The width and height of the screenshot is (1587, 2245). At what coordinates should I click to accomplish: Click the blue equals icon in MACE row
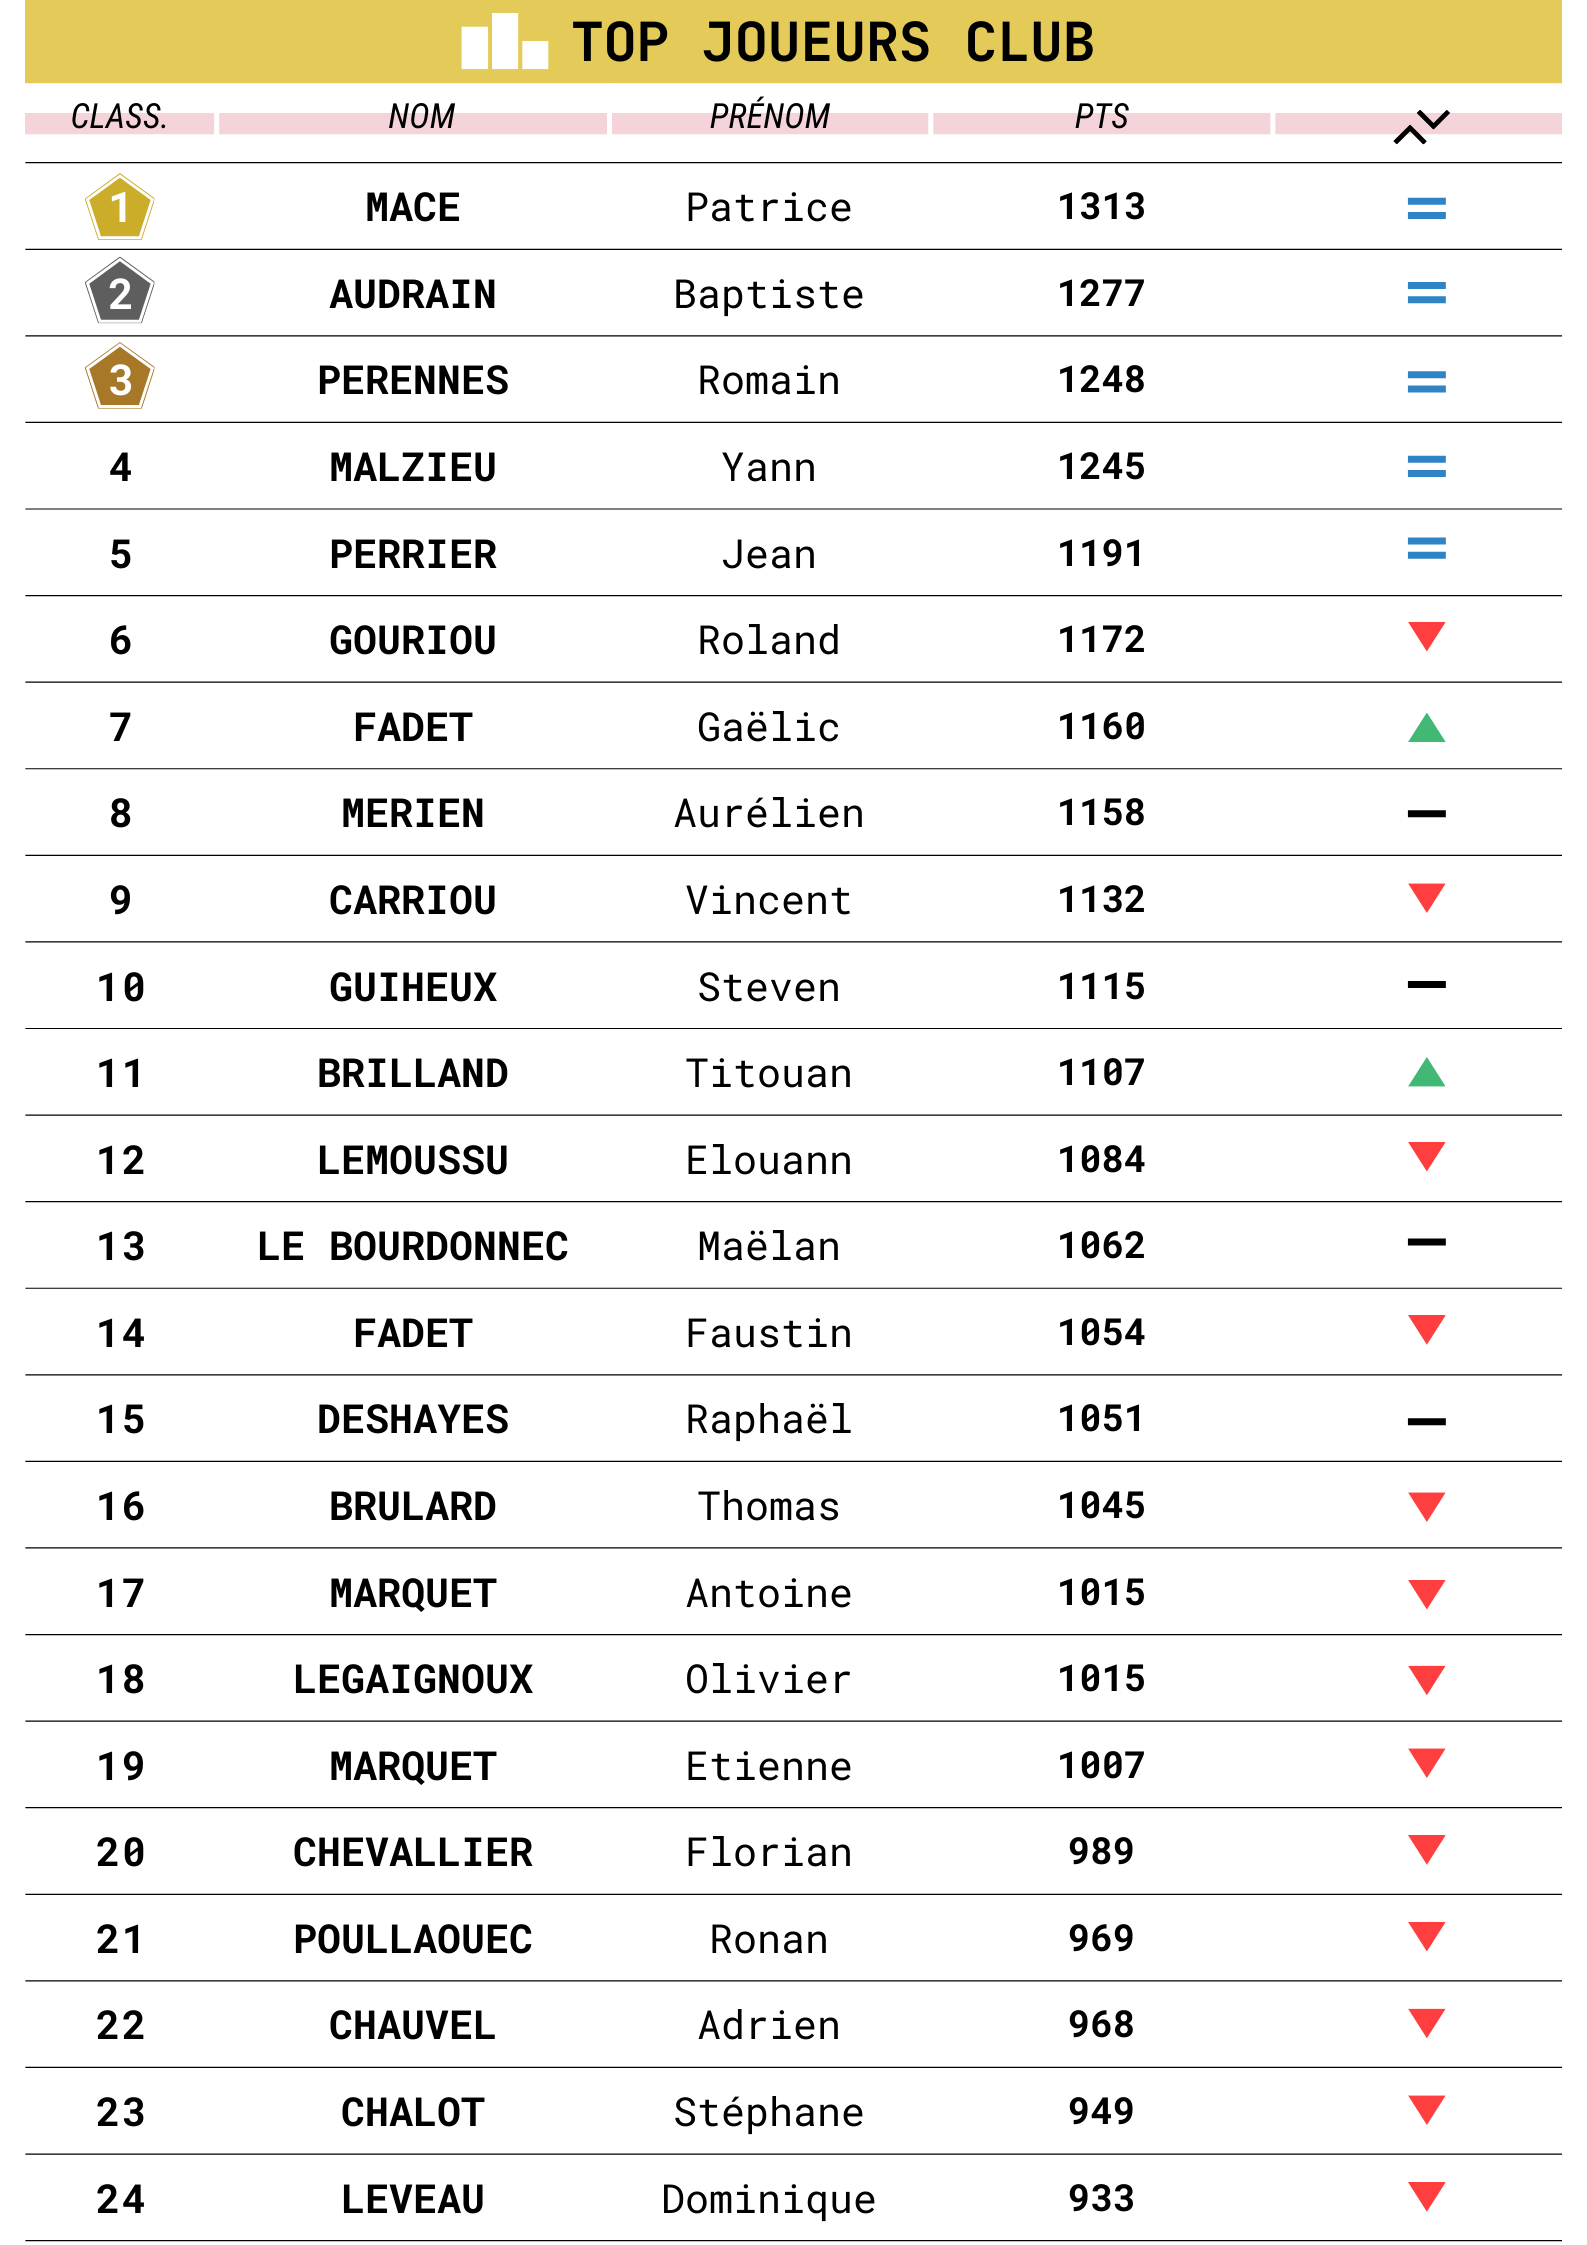point(1425,208)
